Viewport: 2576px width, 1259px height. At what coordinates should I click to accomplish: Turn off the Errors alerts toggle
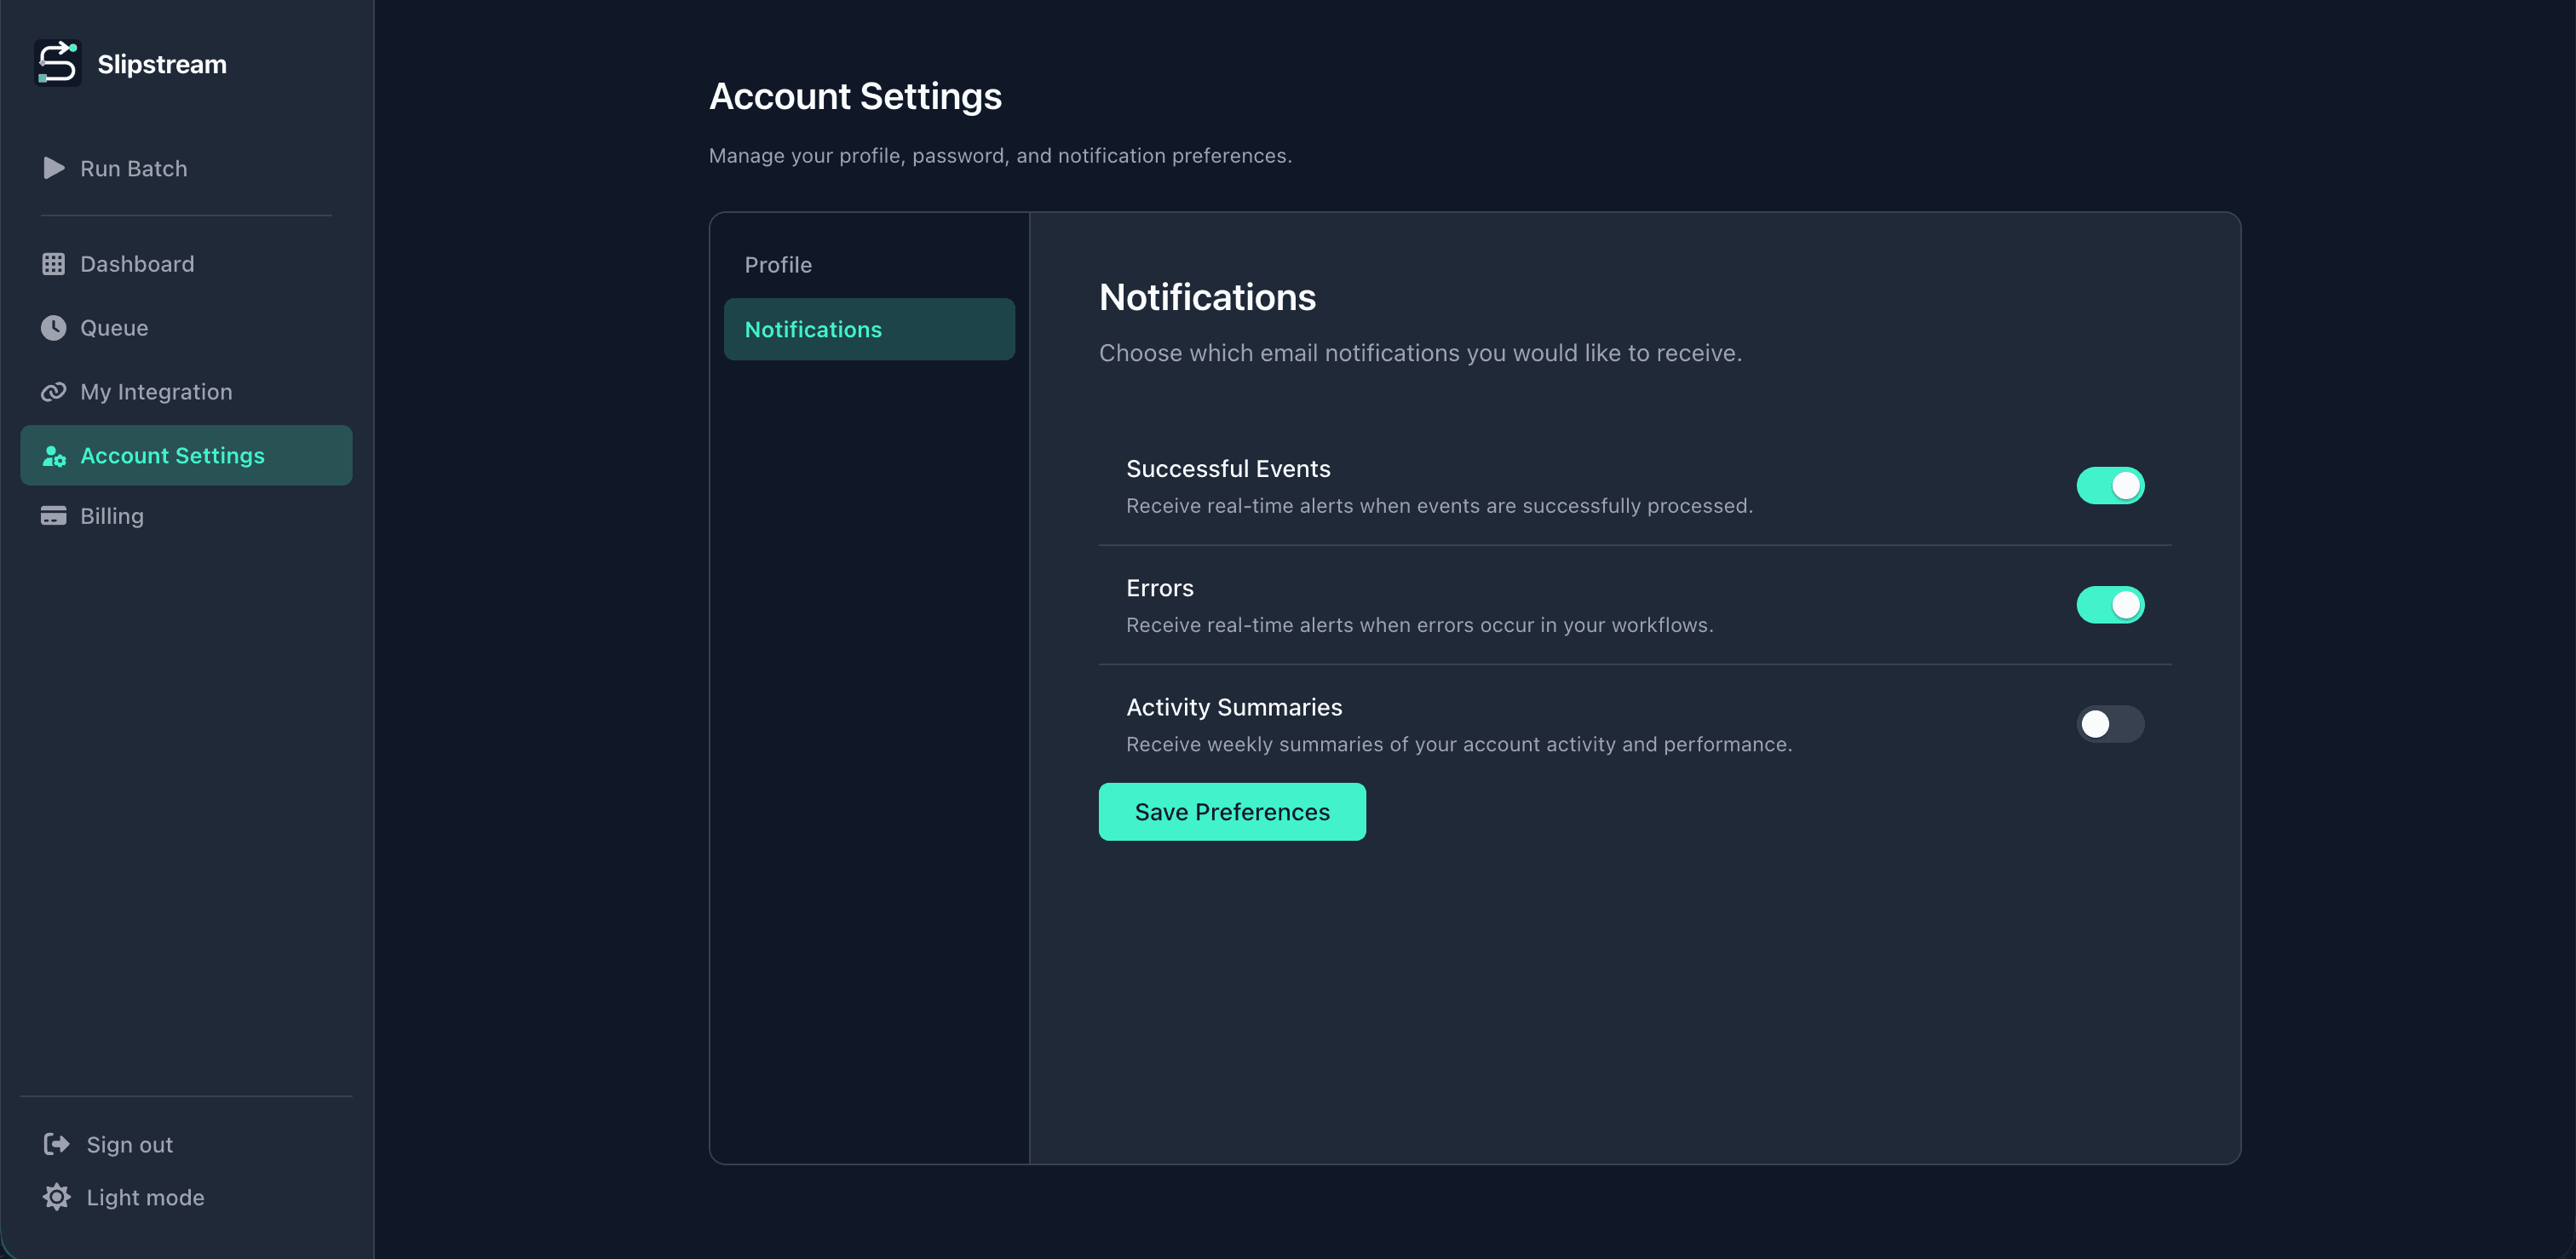[2110, 605]
